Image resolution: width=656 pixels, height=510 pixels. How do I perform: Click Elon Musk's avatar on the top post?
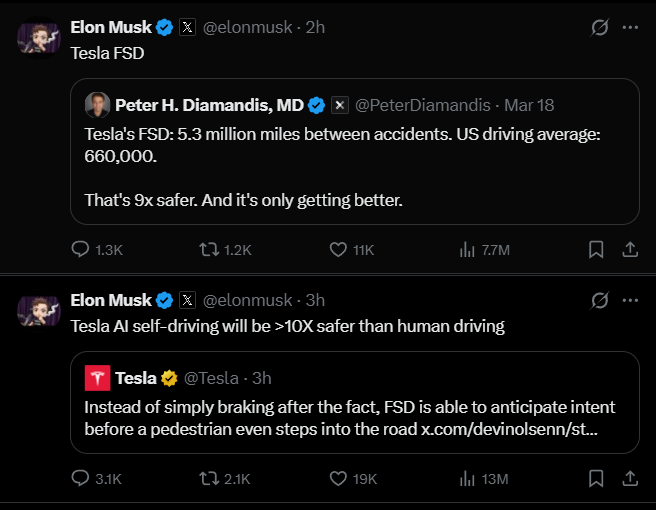pos(40,37)
